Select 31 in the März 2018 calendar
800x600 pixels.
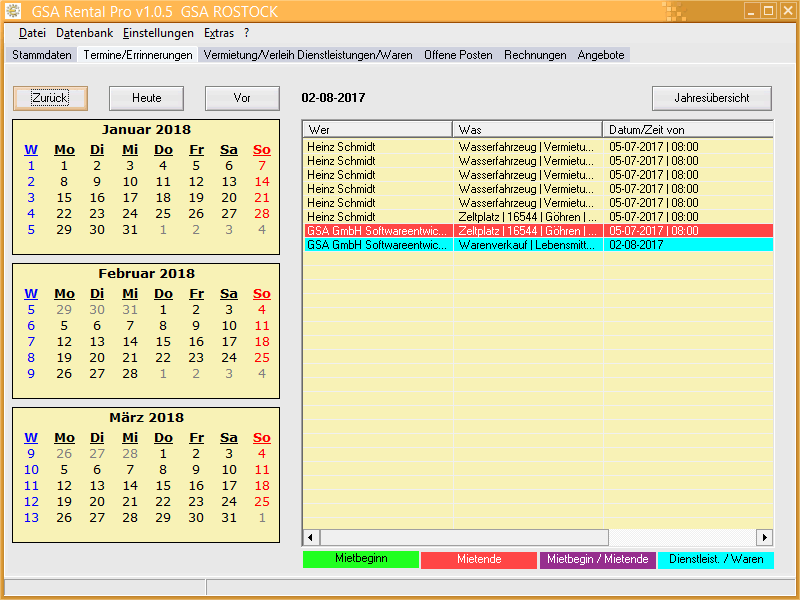(229, 517)
